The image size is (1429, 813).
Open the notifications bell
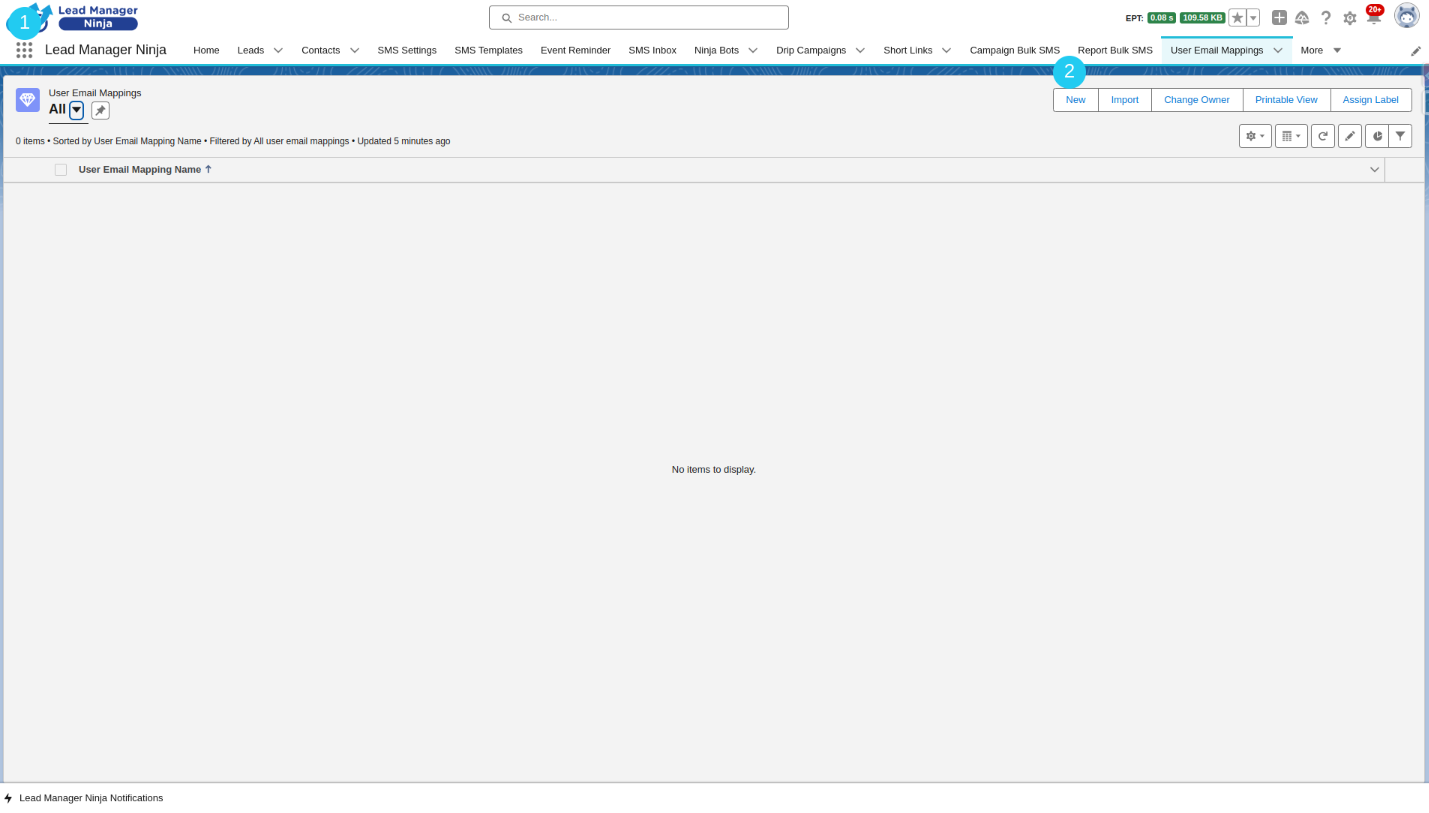click(x=1374, y=17)
